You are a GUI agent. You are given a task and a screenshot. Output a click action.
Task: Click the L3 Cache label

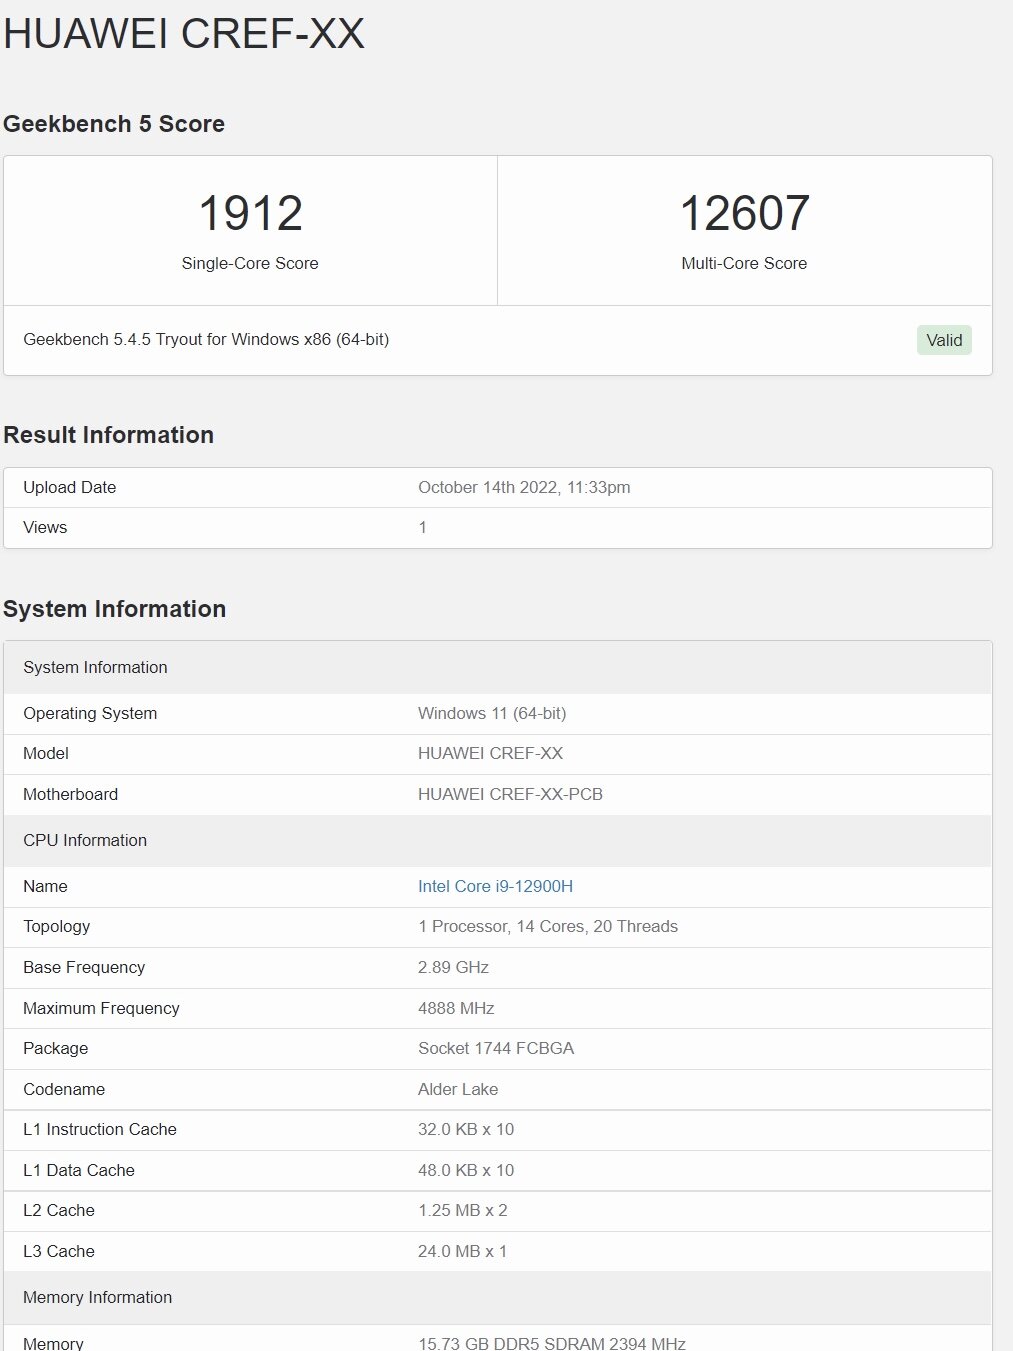[x=59, y=1251]
